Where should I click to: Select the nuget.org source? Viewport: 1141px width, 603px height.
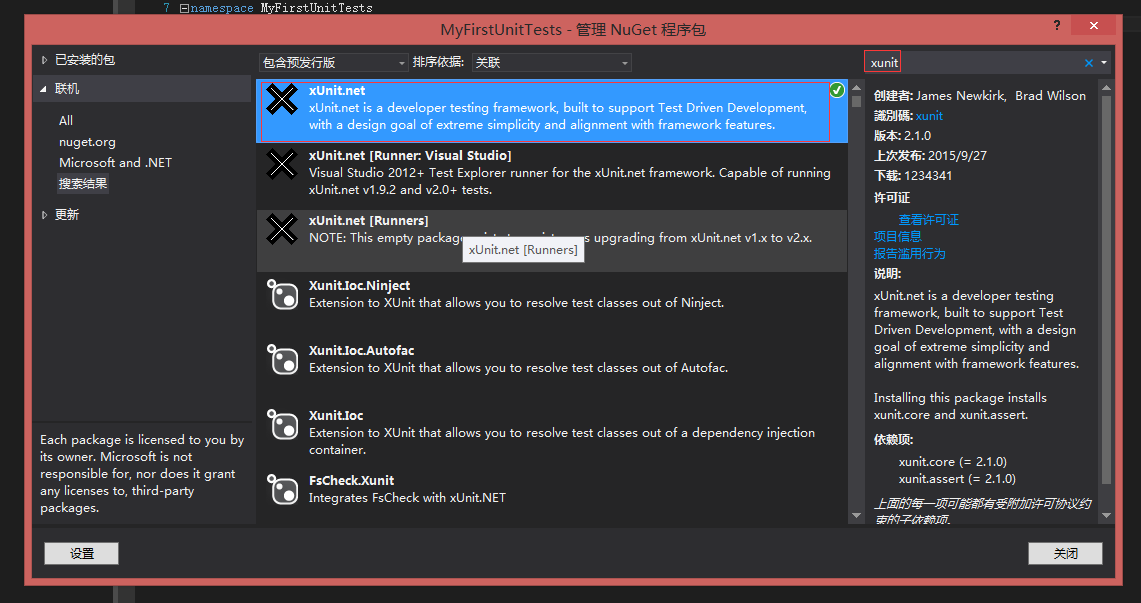(87, 142)
